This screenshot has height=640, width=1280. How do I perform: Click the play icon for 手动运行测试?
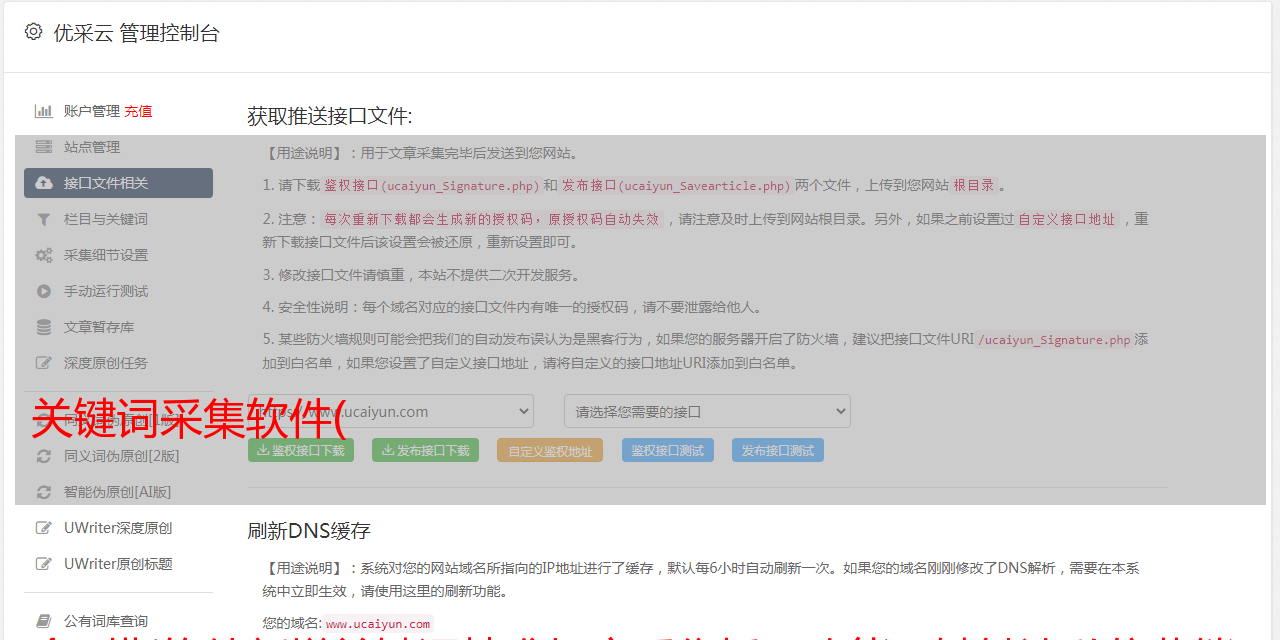44,291
